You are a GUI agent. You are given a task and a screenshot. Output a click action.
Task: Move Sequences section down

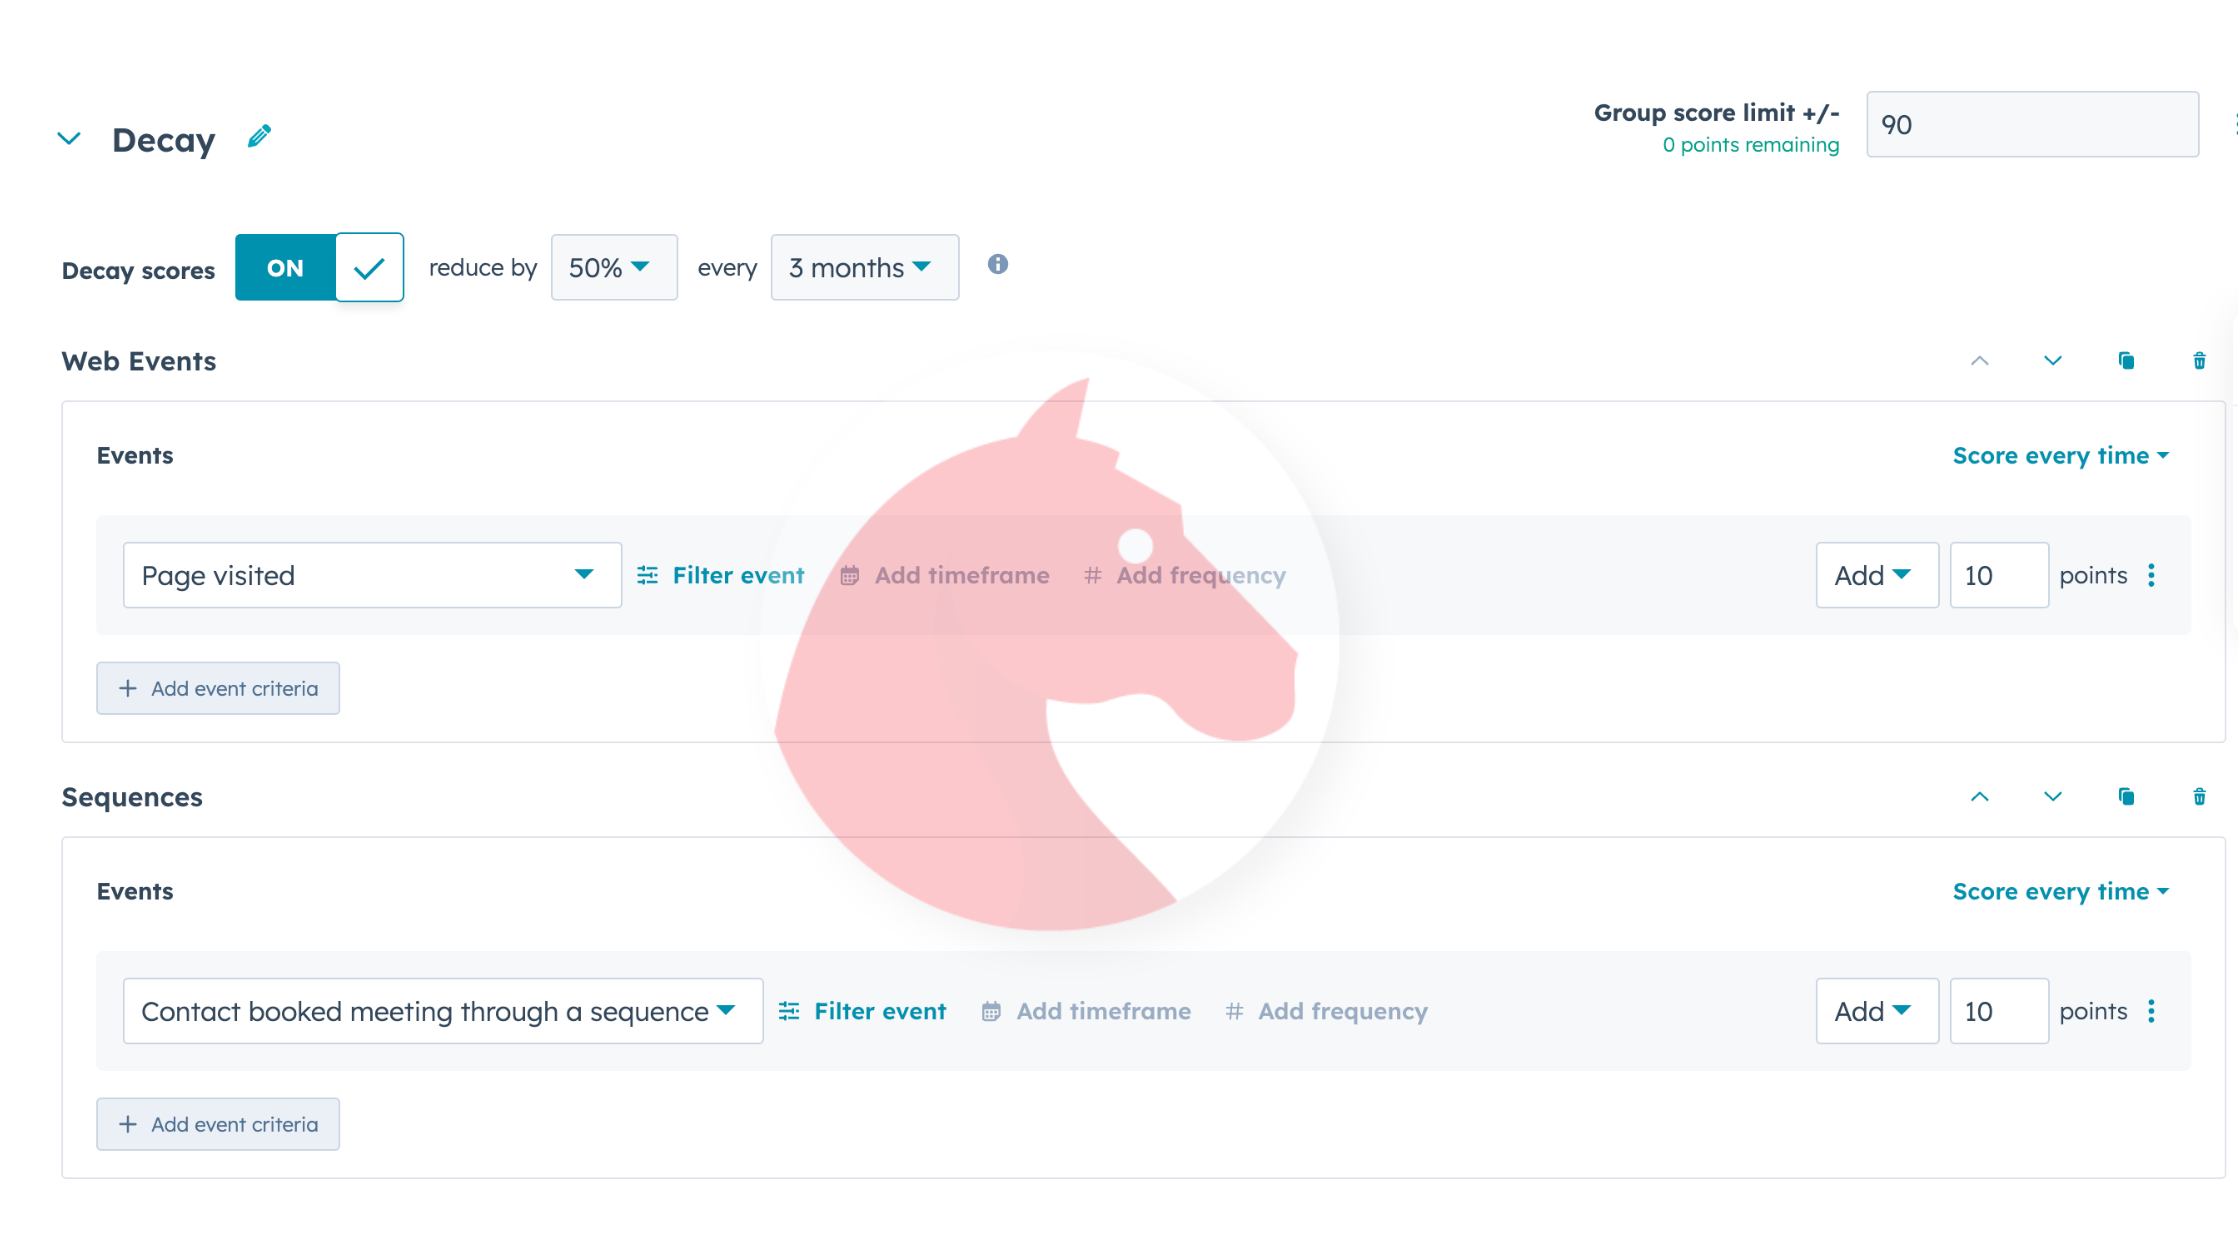point(2052,797)
